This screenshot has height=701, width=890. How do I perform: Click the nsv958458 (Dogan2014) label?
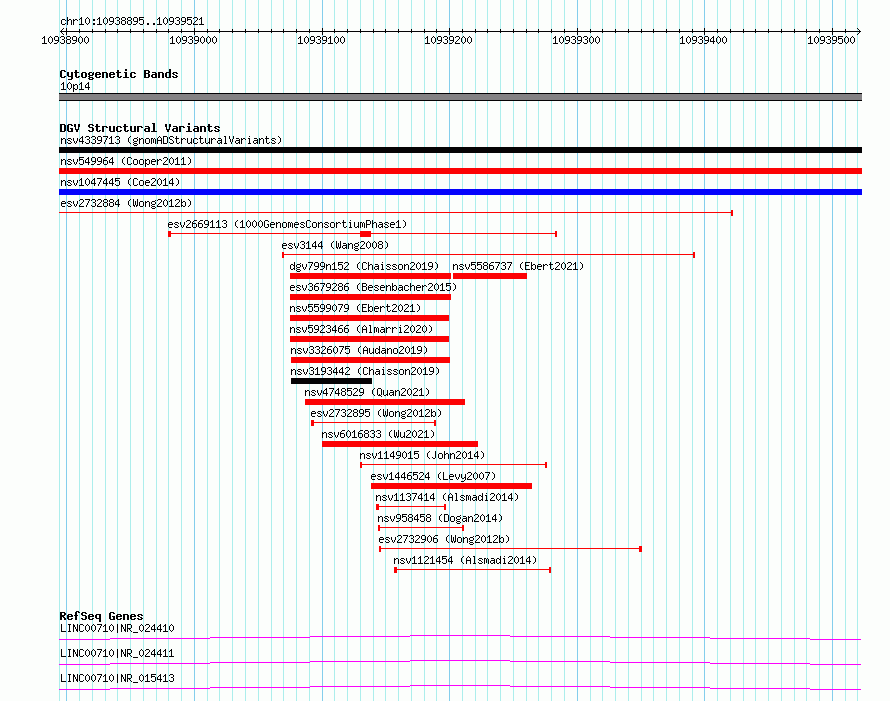(440, 518)
